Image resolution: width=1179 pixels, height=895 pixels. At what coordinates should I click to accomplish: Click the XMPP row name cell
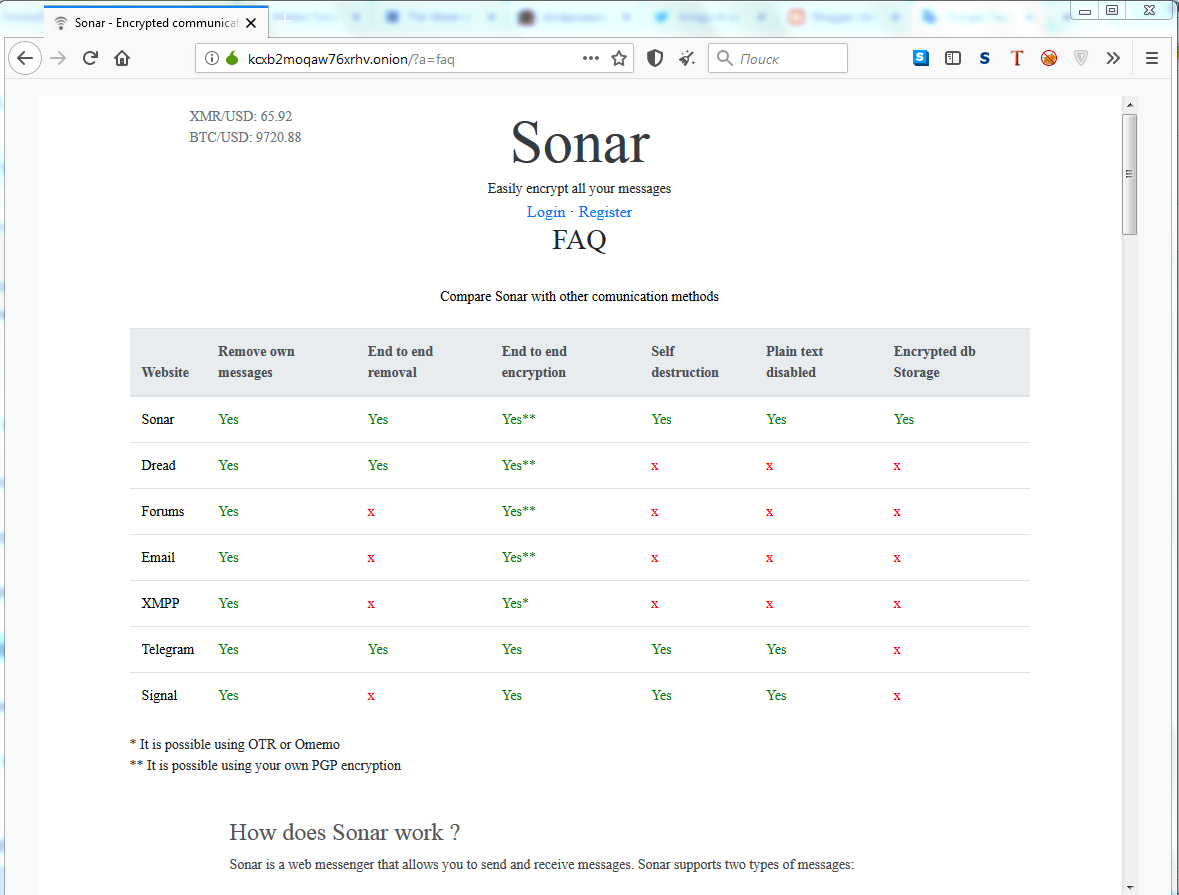pyautogui.click(x=160, y=603)
